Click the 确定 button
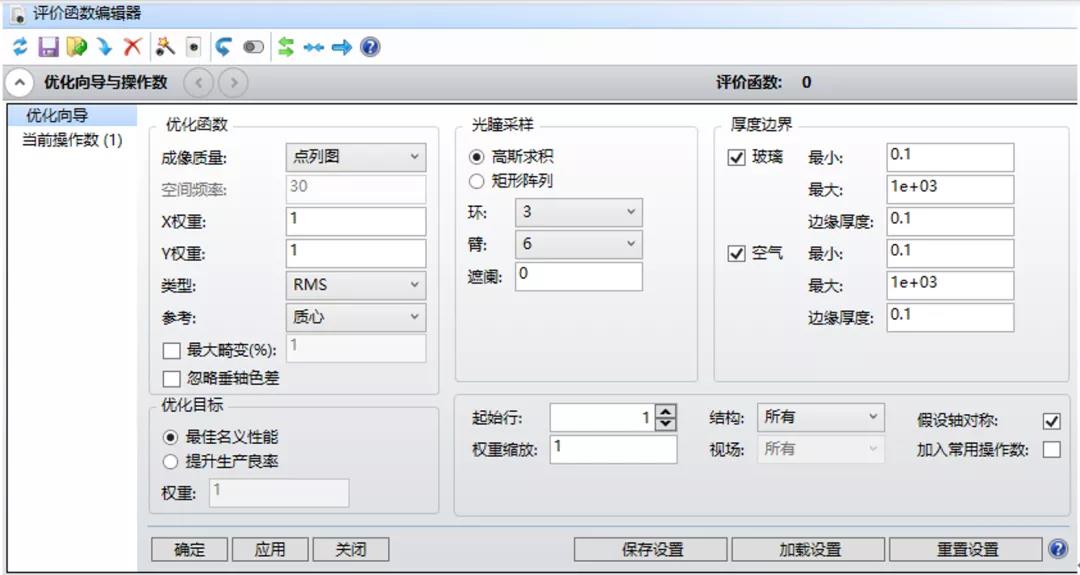 coord(189,550)
